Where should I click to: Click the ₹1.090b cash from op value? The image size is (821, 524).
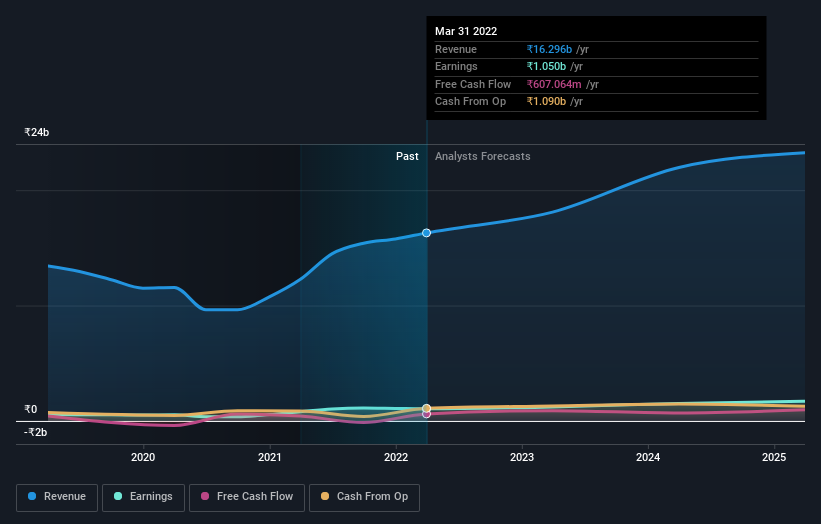(546, 102)
